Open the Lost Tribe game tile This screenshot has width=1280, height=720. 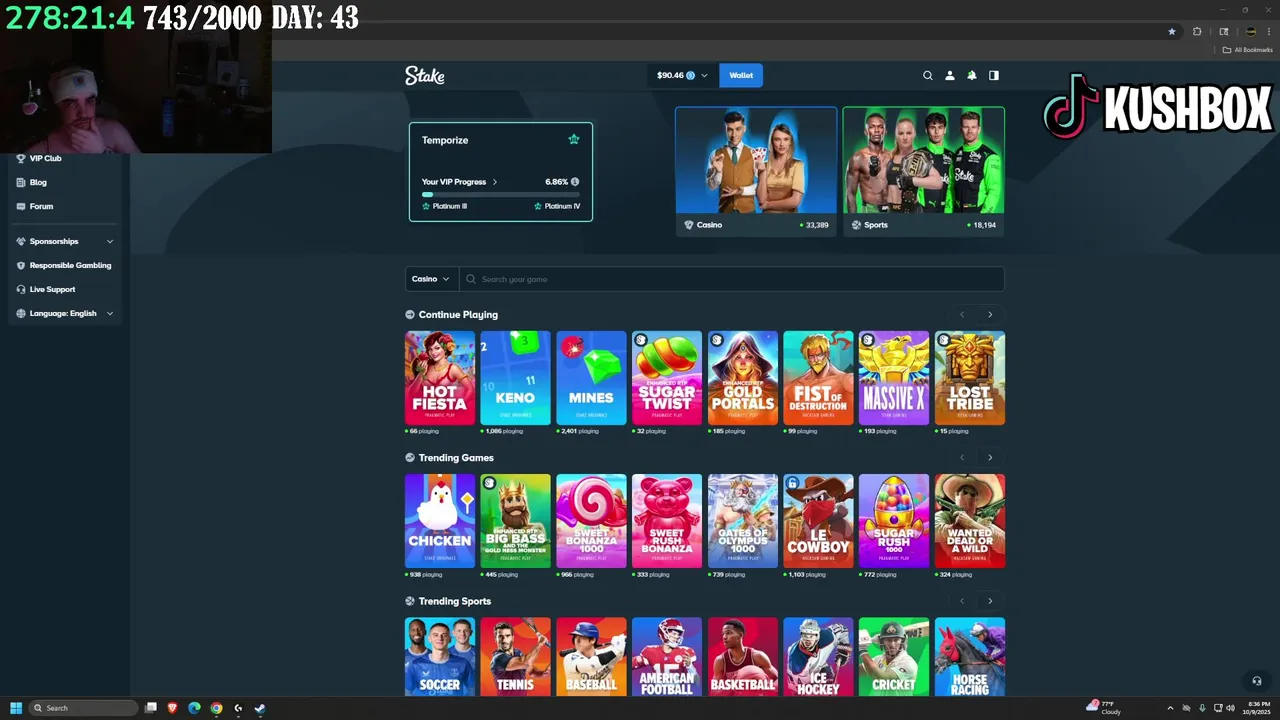click(x=969, y=378)
